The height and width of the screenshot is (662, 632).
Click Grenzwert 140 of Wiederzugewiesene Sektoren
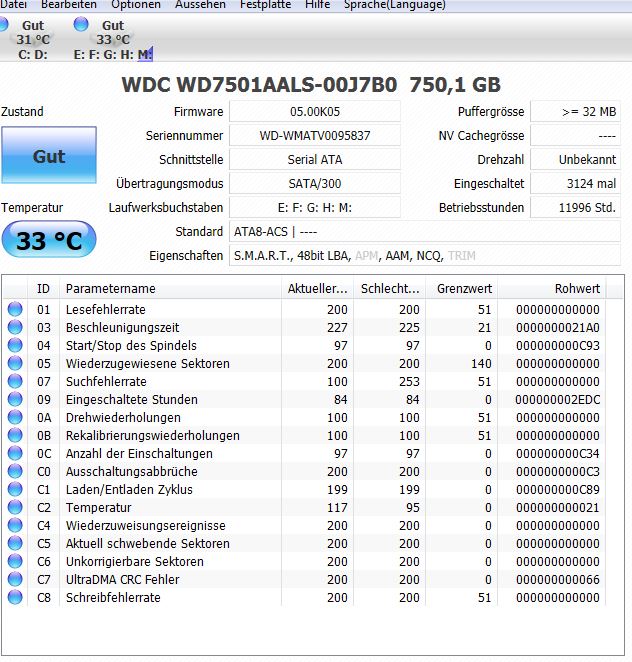click(x=481, y=364)
